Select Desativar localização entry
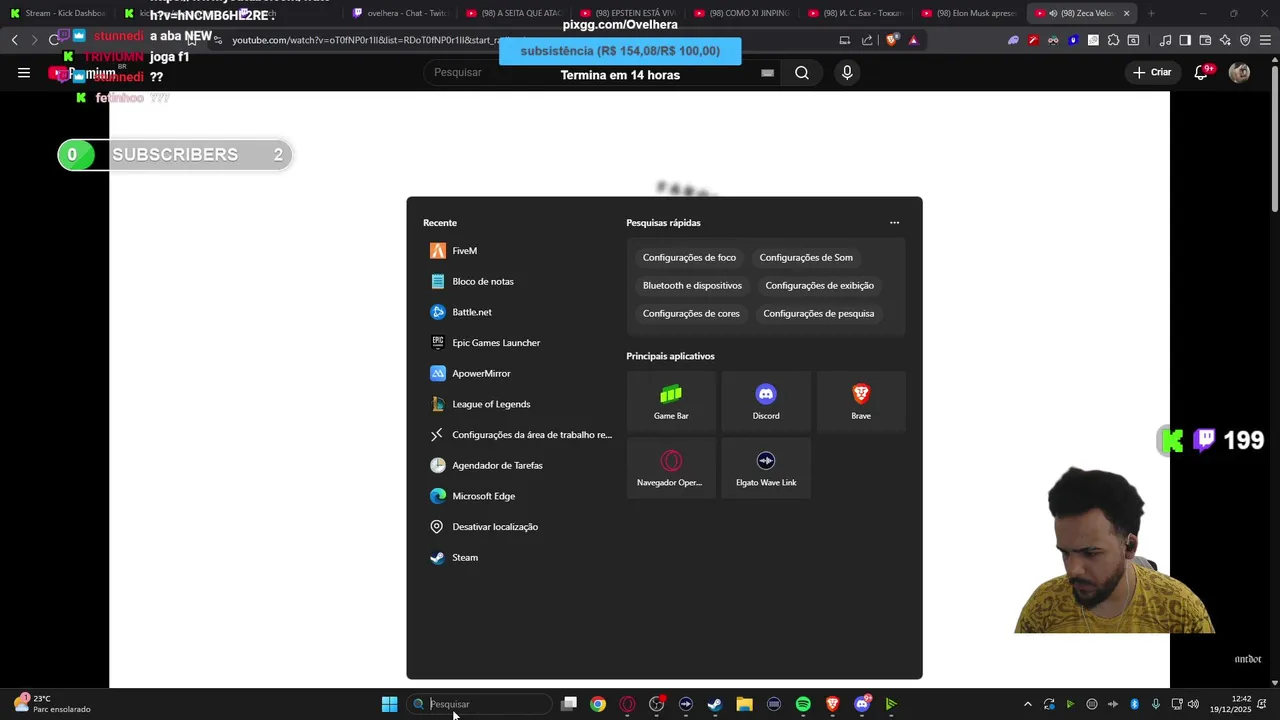Screen dimensions: 1280x720 518,527
